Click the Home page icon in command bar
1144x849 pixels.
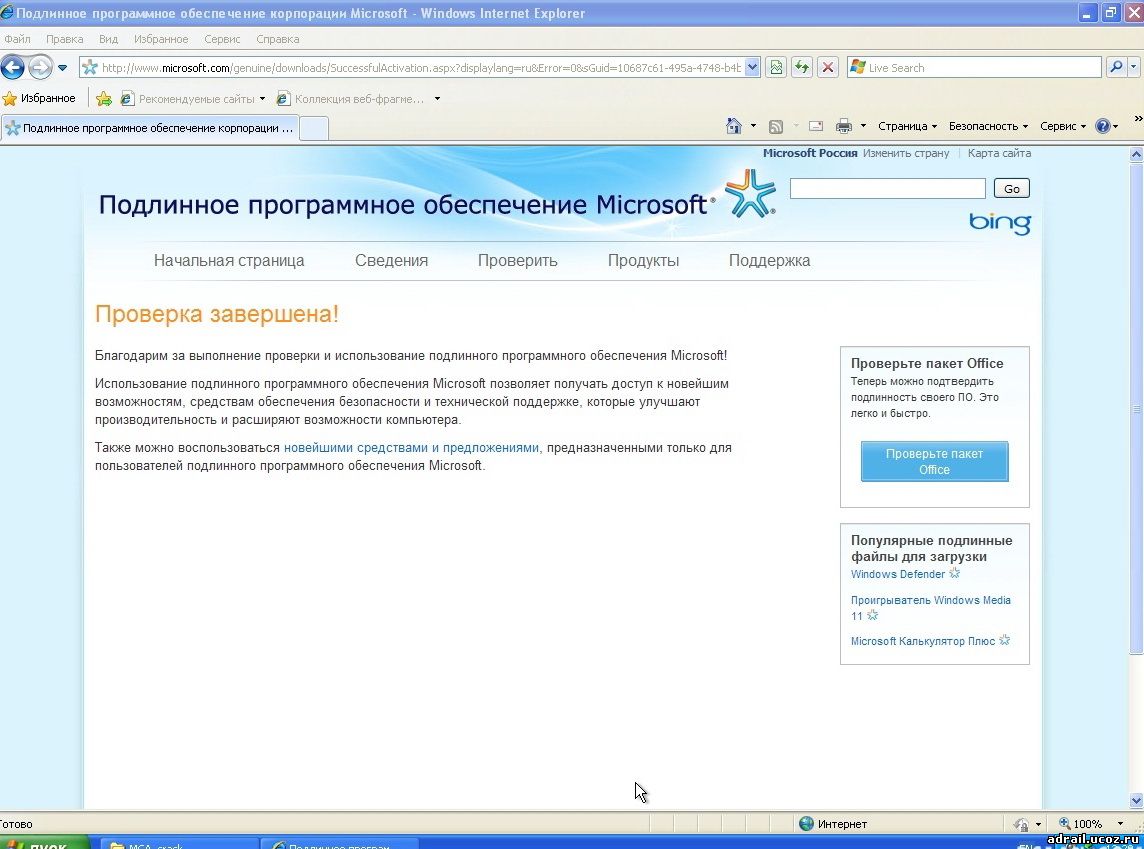coord(734,126)
